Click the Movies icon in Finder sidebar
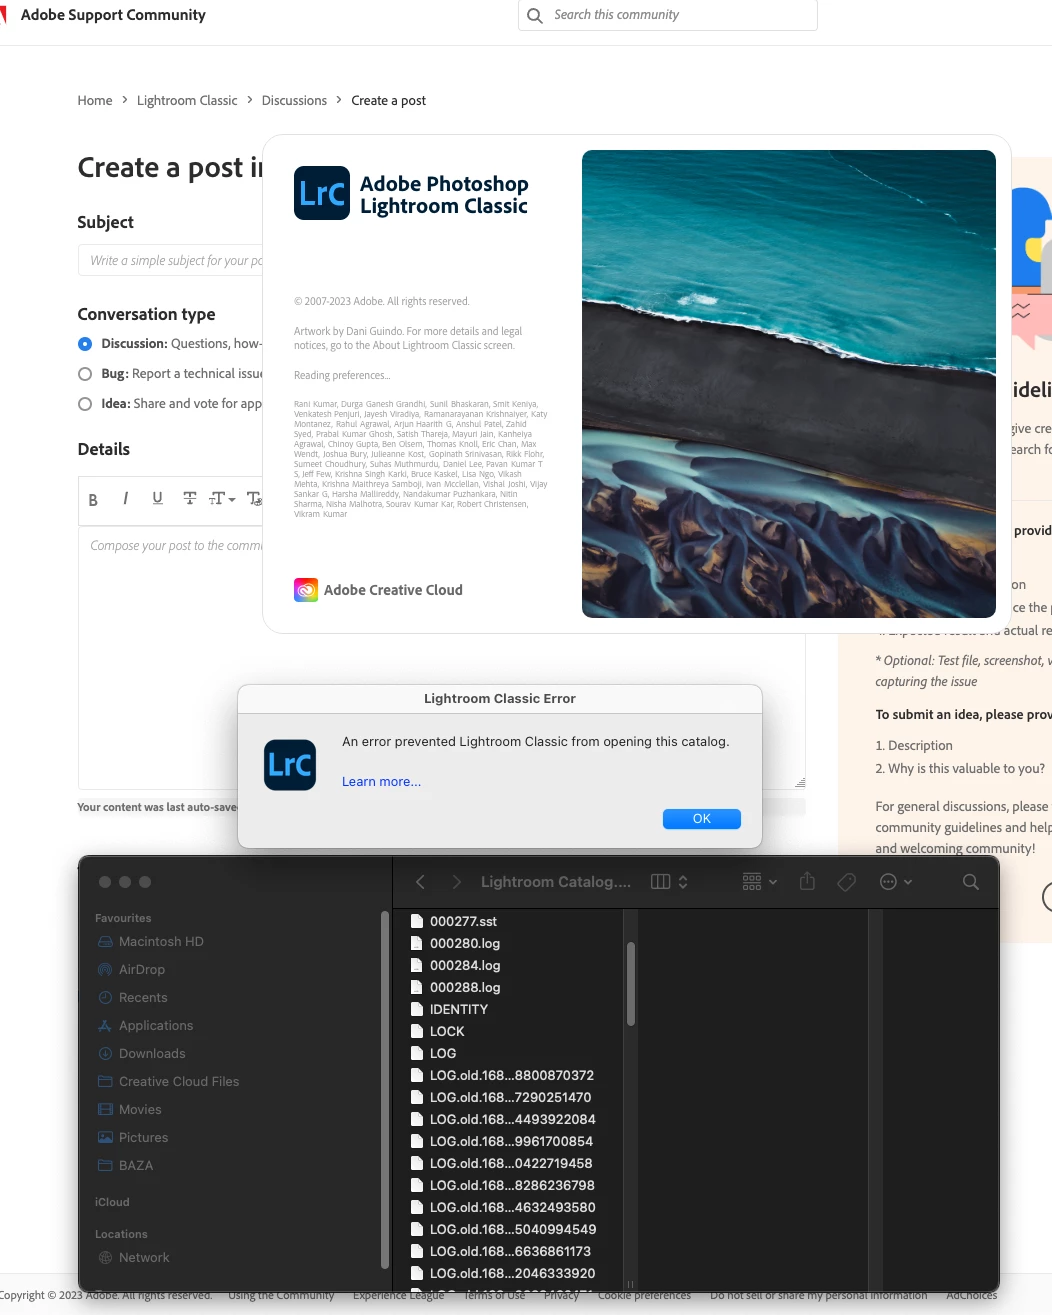The width and height of the screenshot is (1052, 1315). pos(105,1110)
